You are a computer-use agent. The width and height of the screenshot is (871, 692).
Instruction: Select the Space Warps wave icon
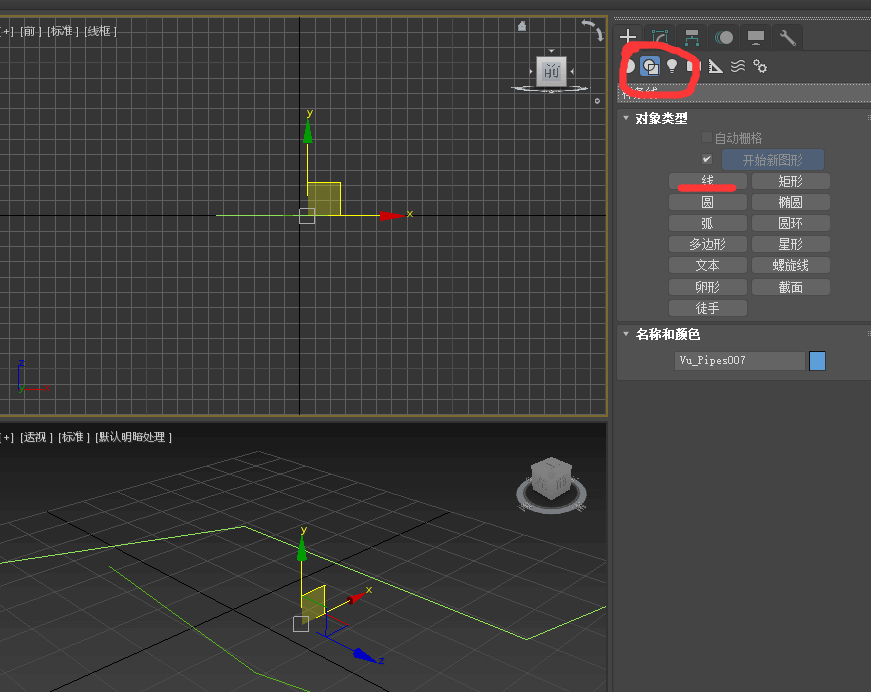click(x=738, y=66)
